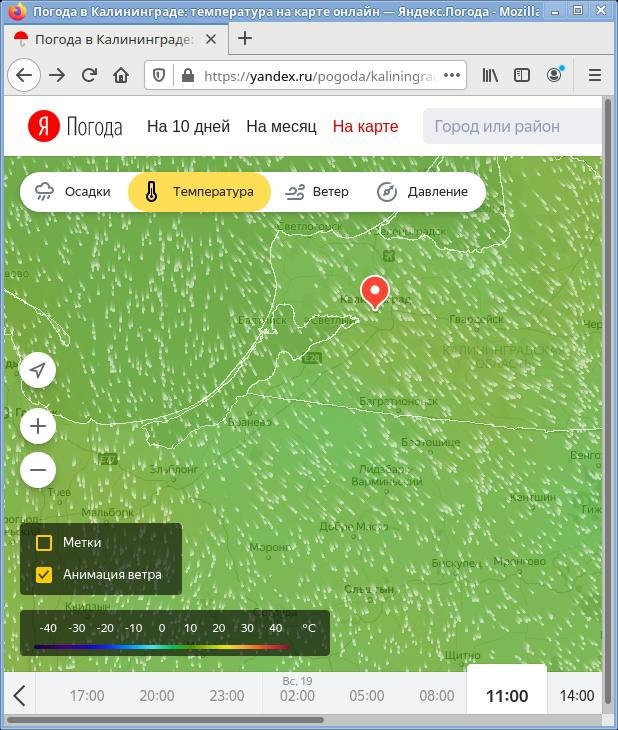618x730 pixels.
Task: Open the На 10 дней forecast
Action: click(x=188, y=126)
